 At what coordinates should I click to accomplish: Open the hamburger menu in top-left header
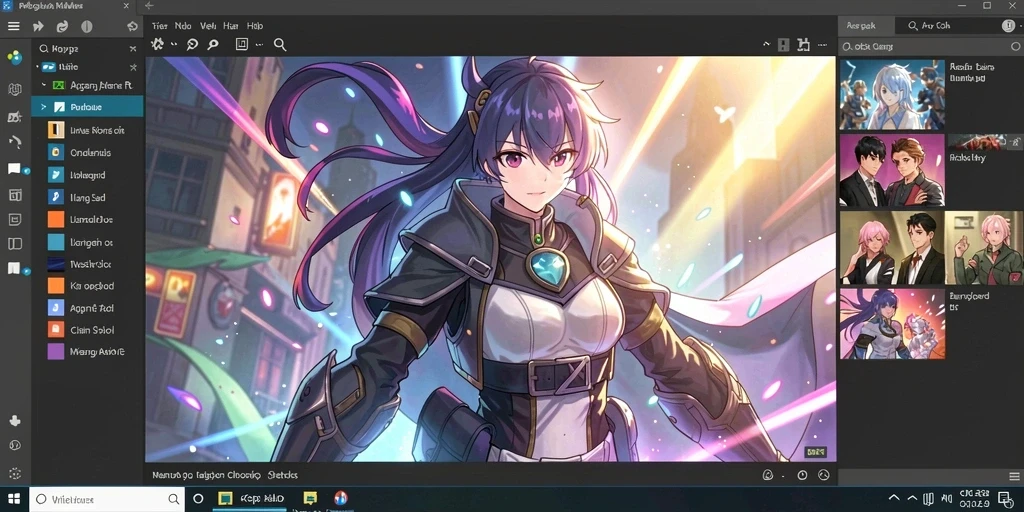[13, 27]
